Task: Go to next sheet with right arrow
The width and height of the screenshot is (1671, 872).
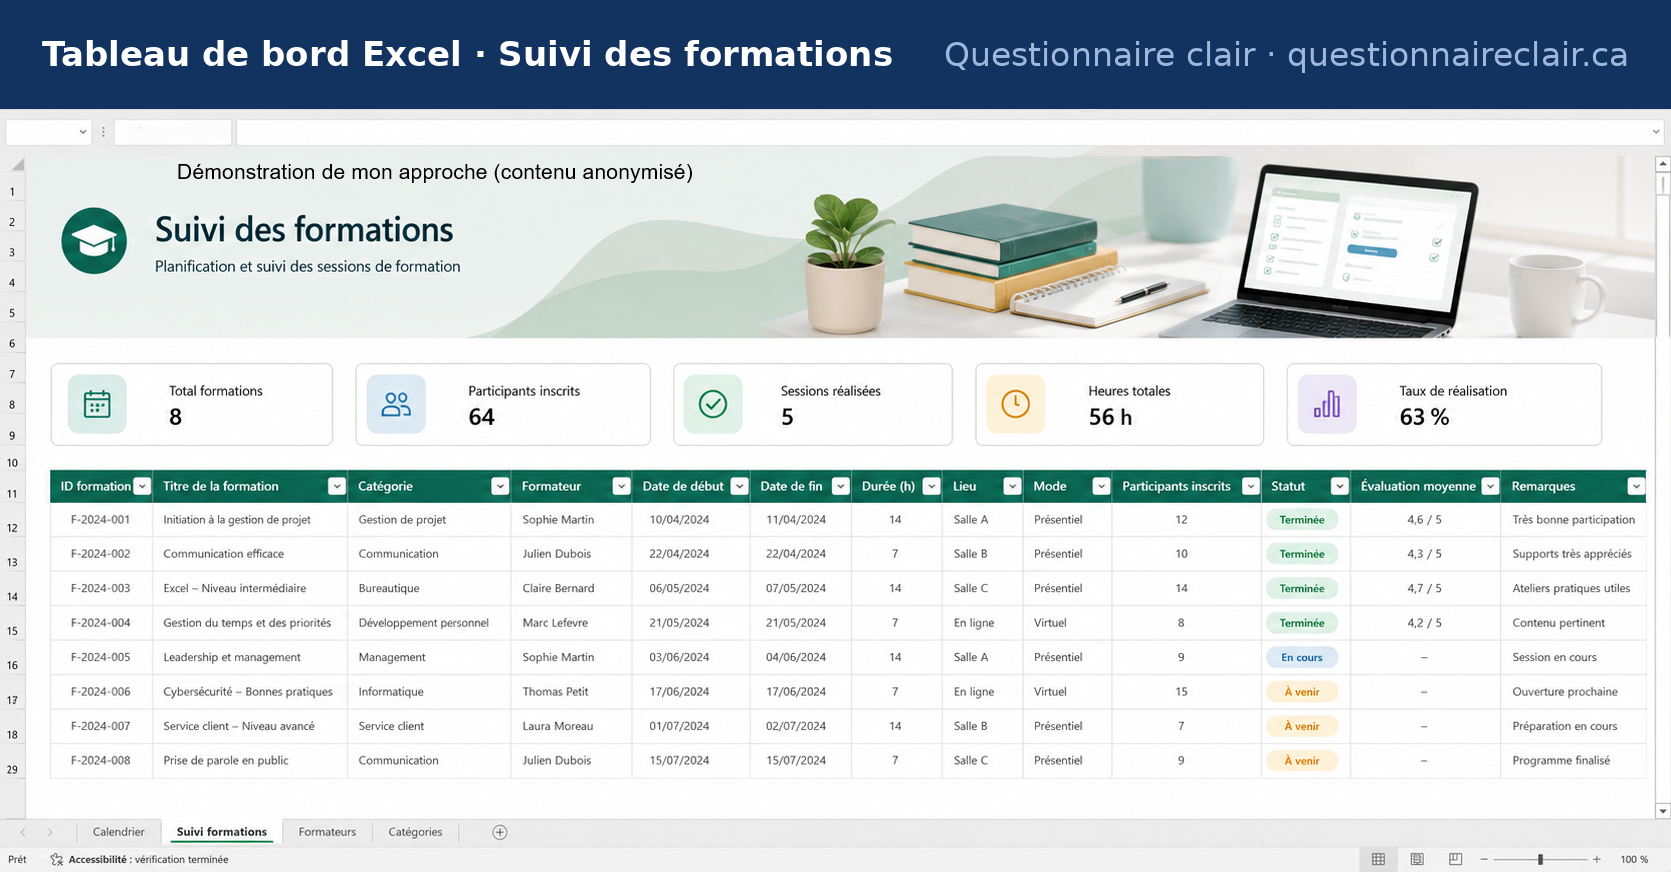Action: (x=50, y=832)
